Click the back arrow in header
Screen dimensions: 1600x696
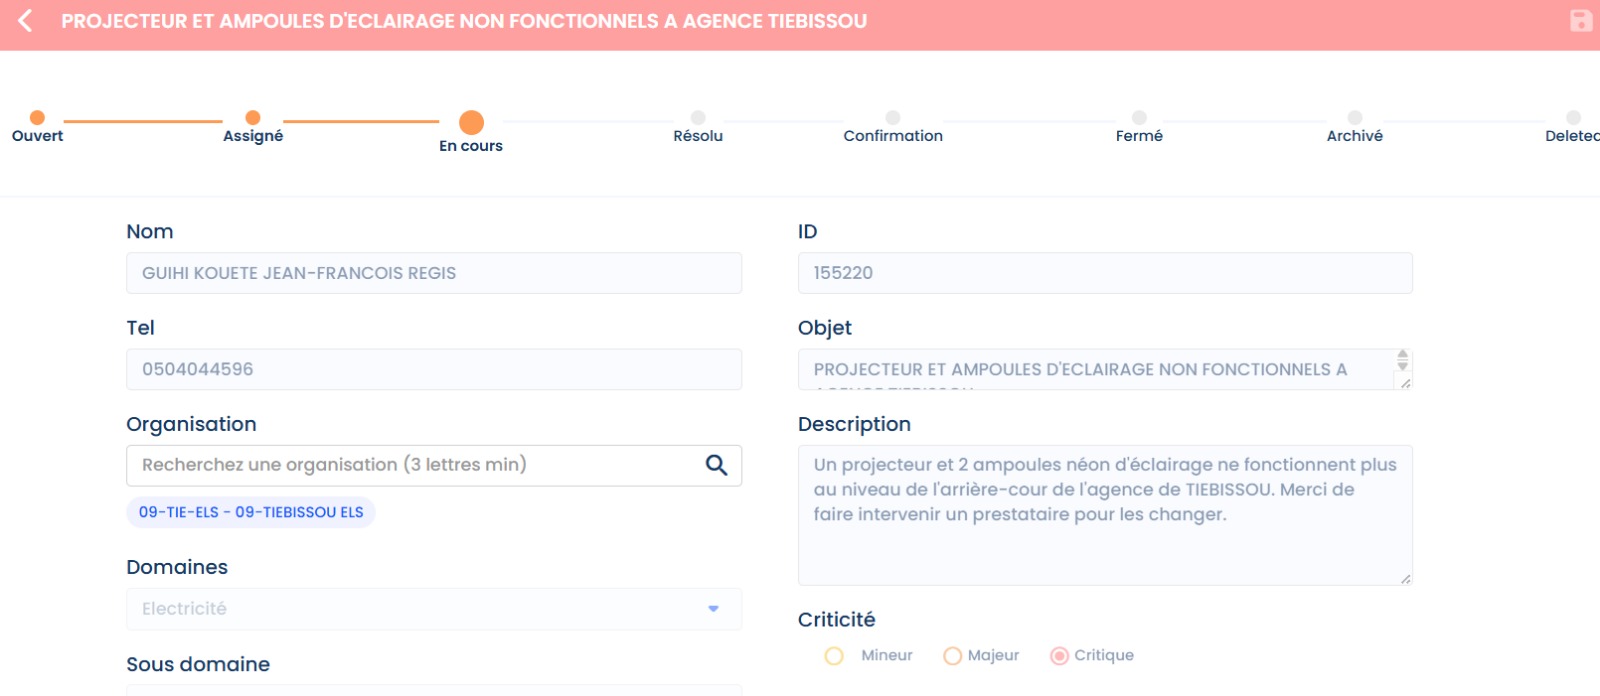pos(26,21)
